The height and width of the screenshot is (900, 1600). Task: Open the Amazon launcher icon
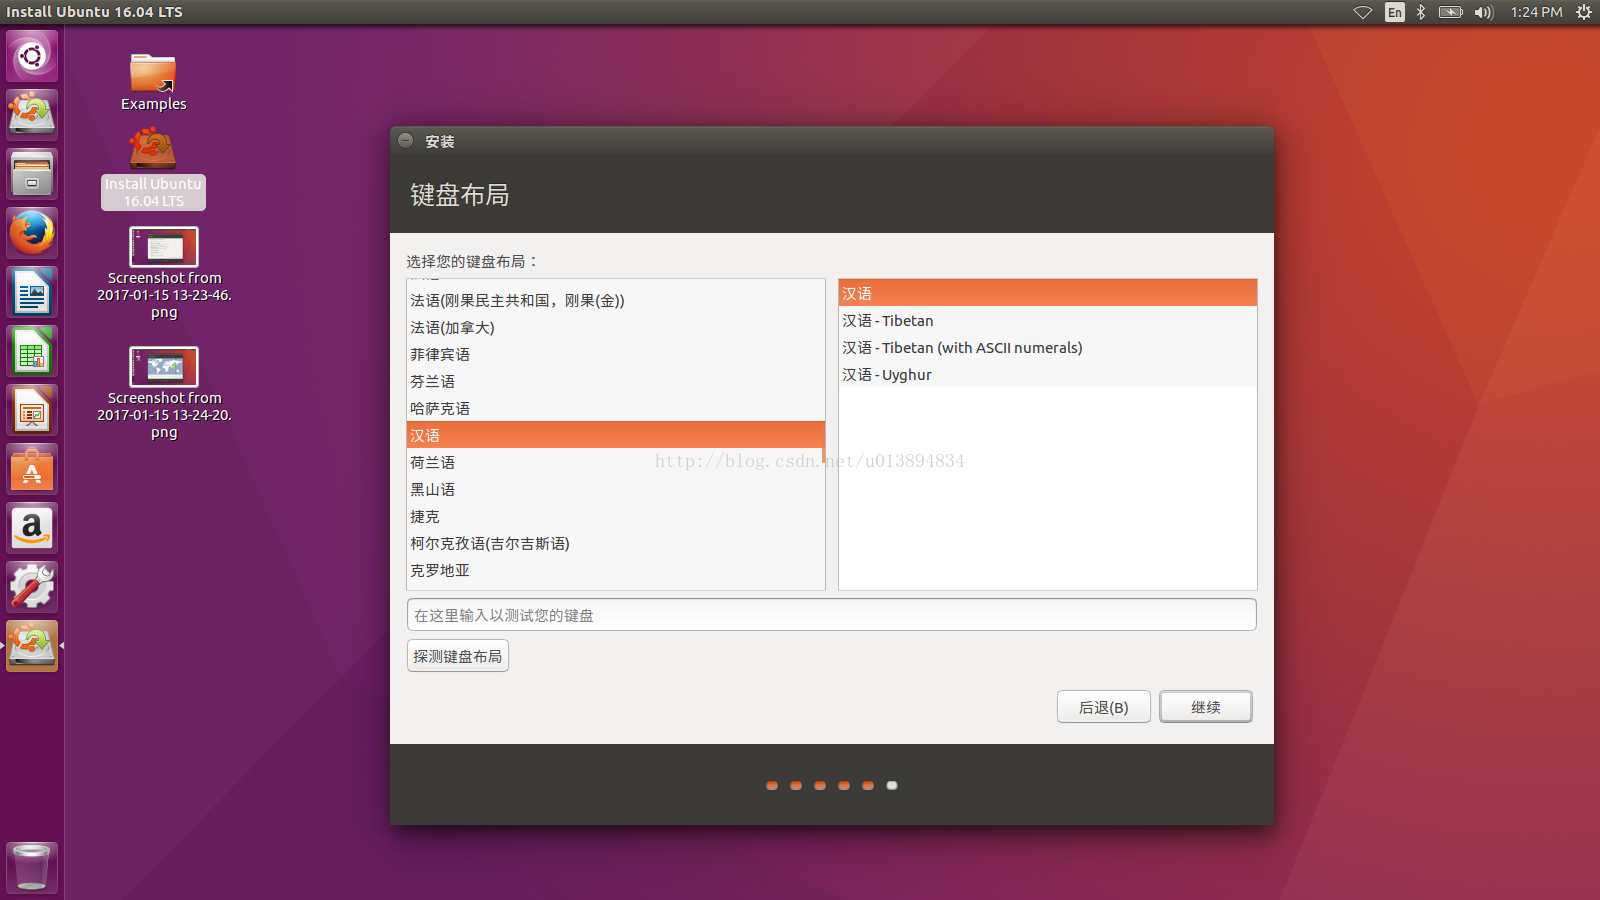(x=32, y=528)
